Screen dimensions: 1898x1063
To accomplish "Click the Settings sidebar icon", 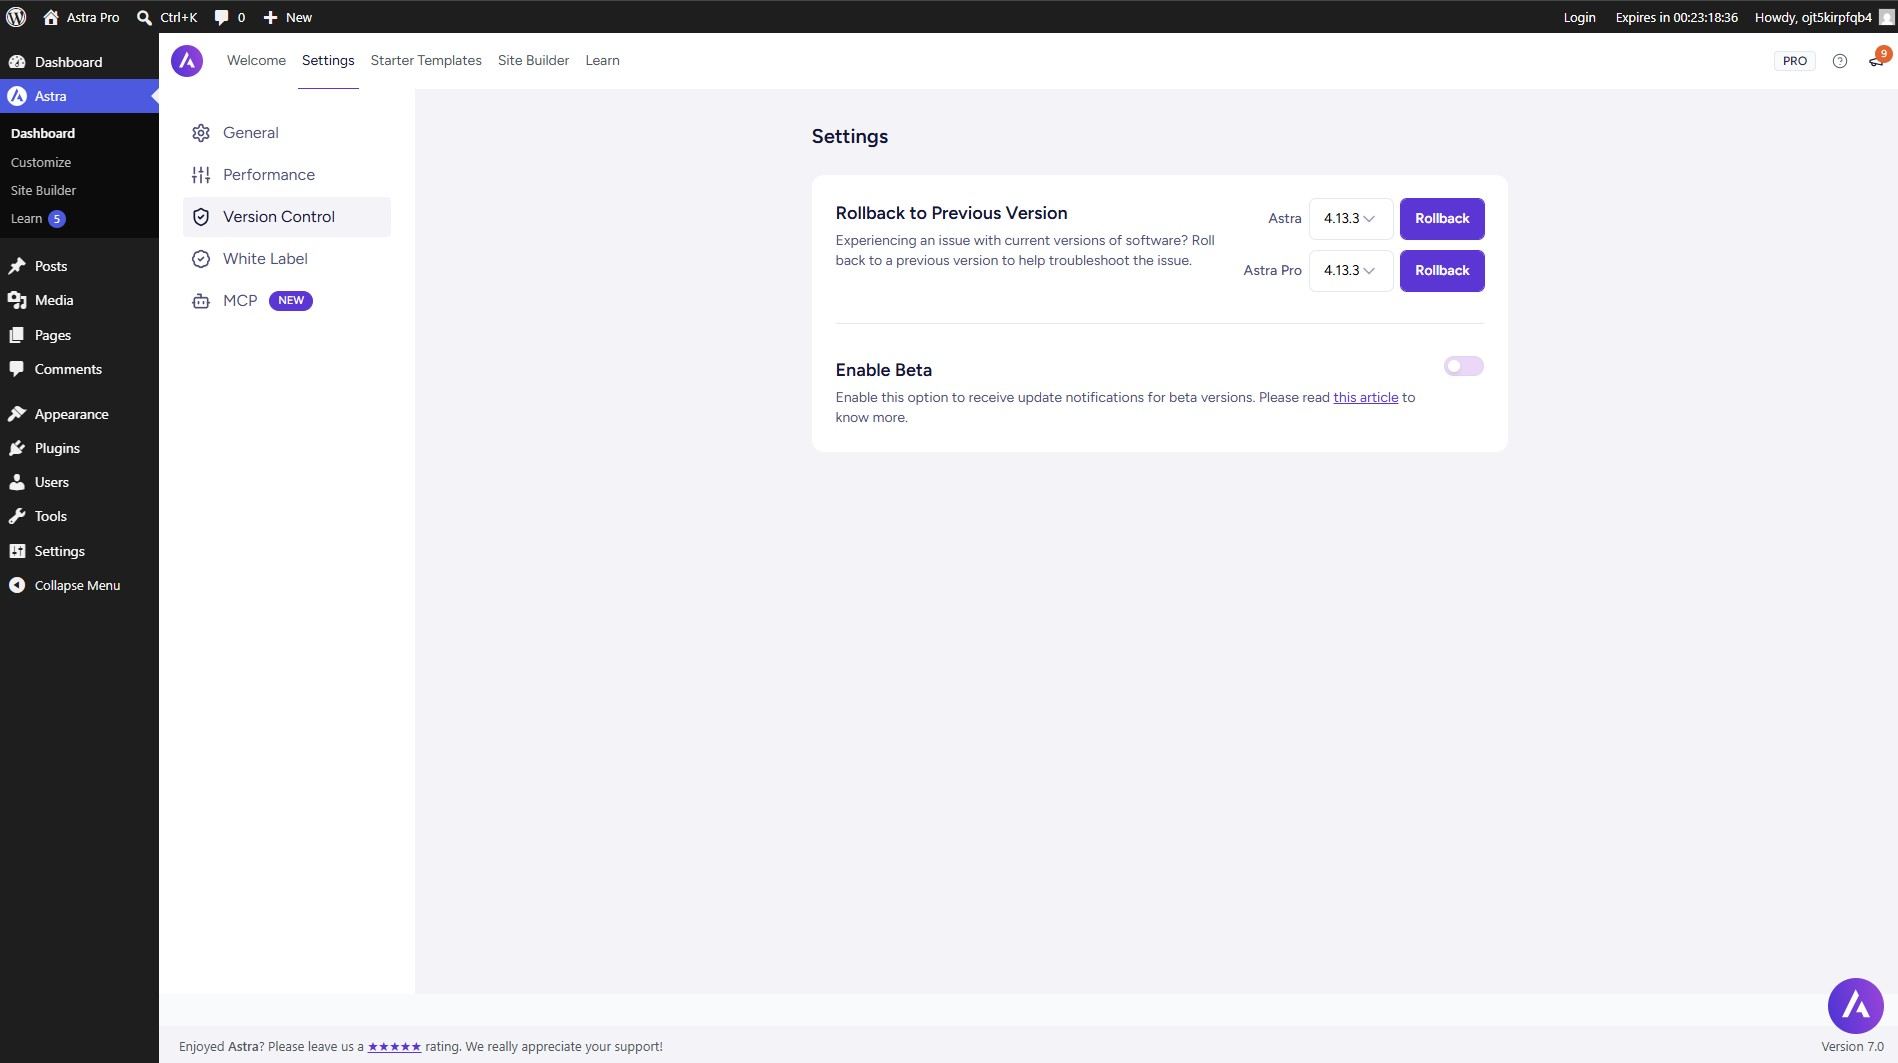I will (x=17, y=551).
